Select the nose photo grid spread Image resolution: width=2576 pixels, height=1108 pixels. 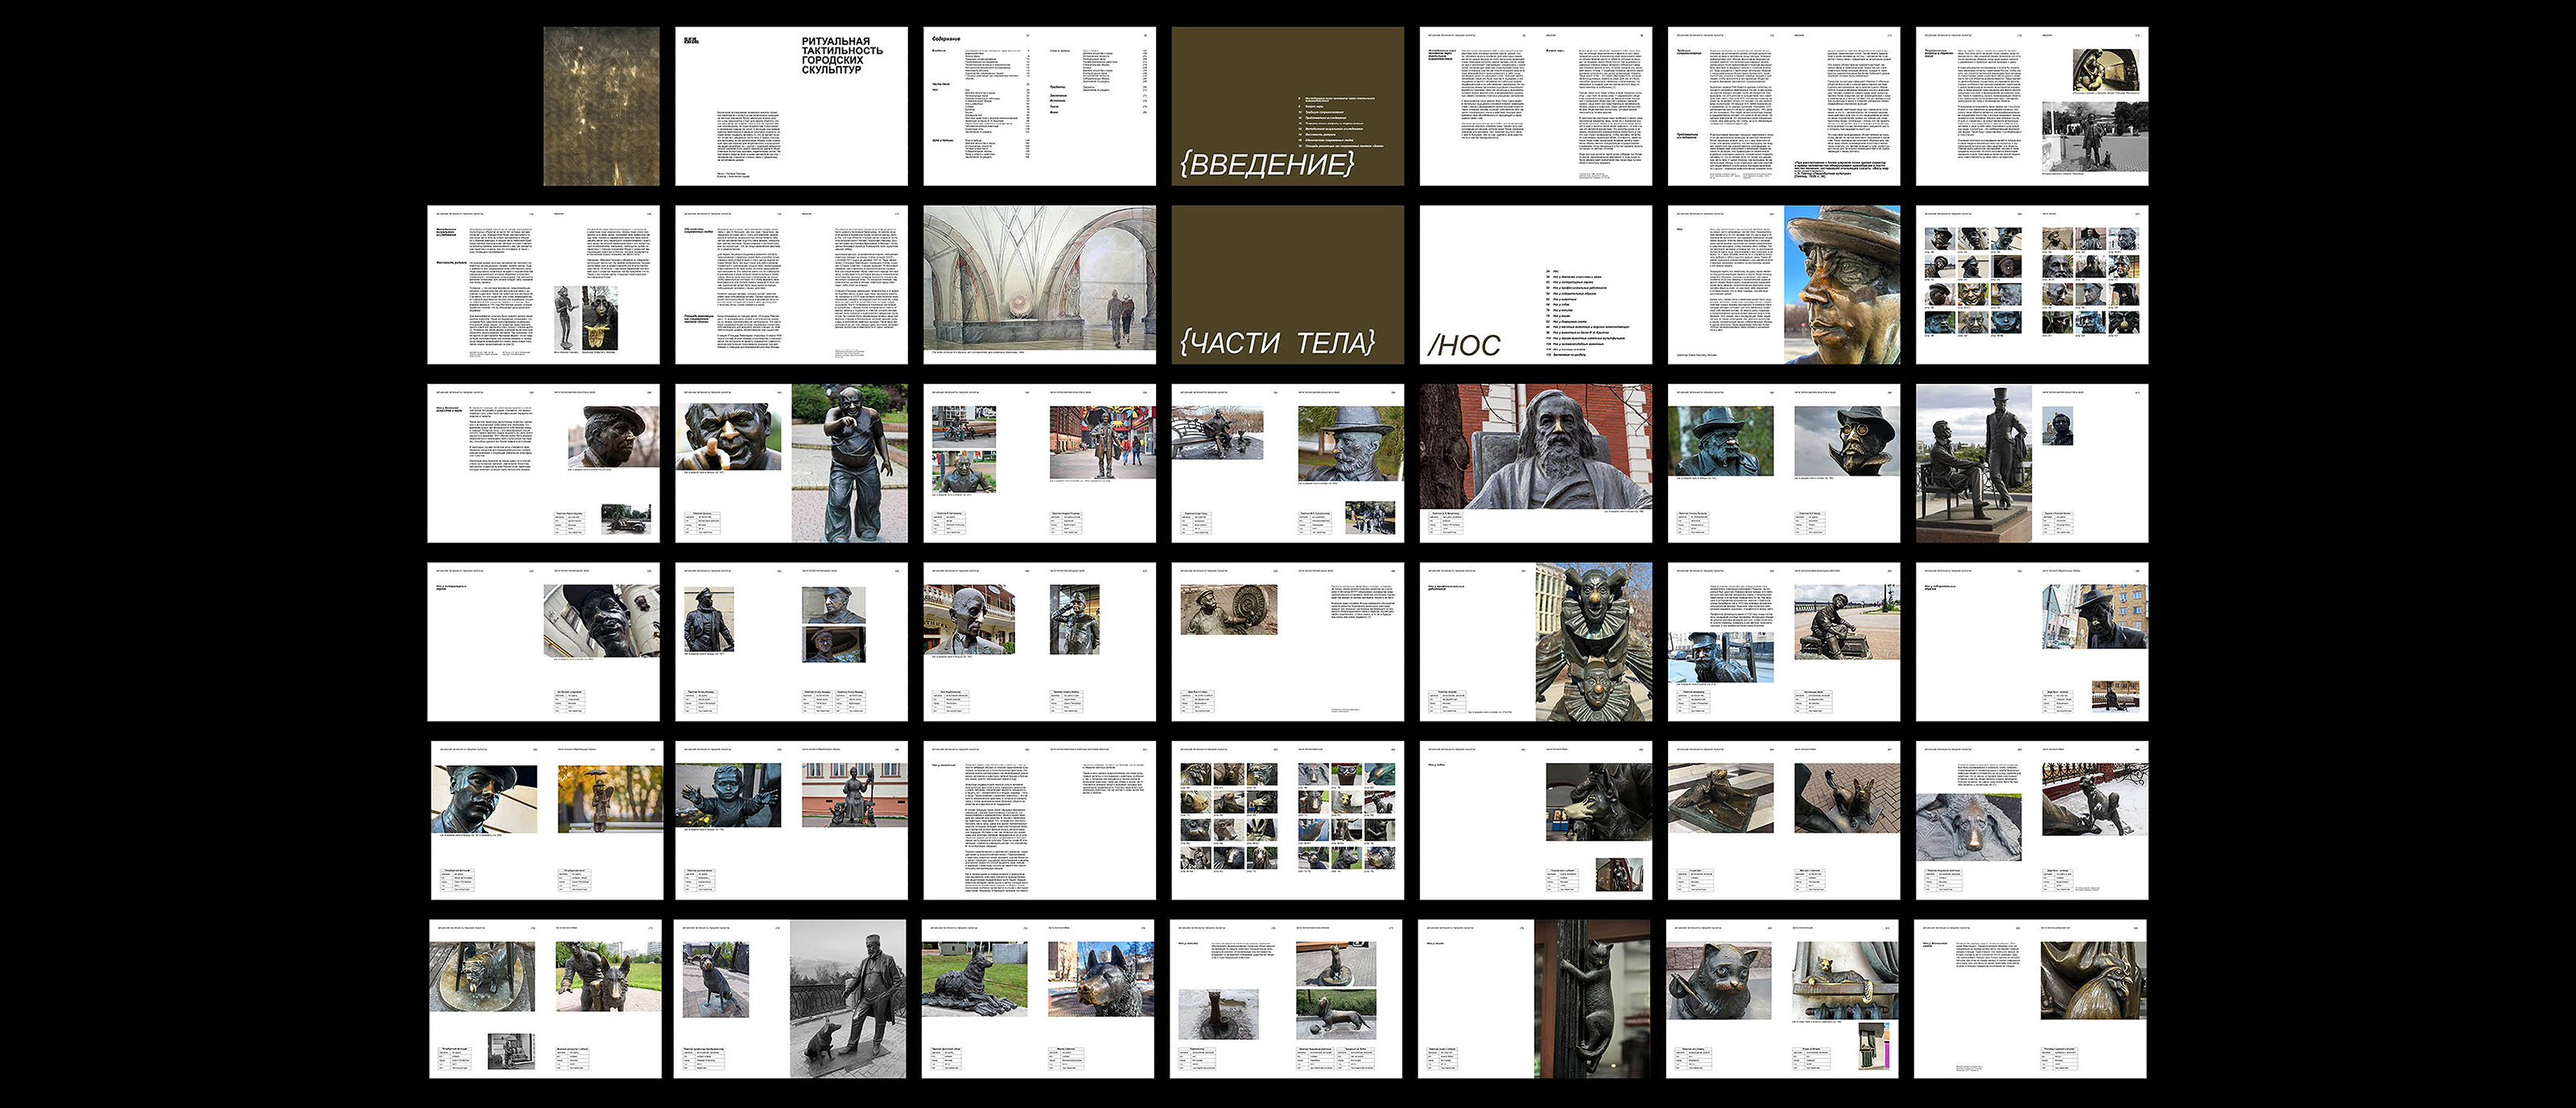(2031, 285)
